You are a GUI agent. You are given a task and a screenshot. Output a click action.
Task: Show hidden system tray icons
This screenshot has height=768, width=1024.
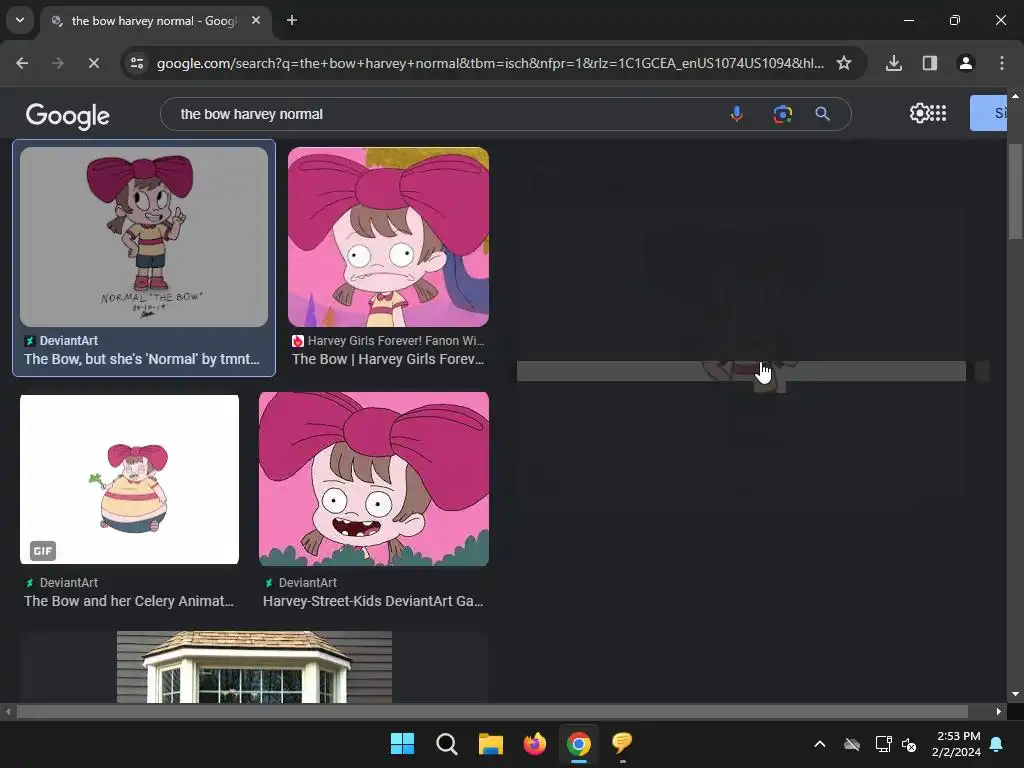coord(820,743)
